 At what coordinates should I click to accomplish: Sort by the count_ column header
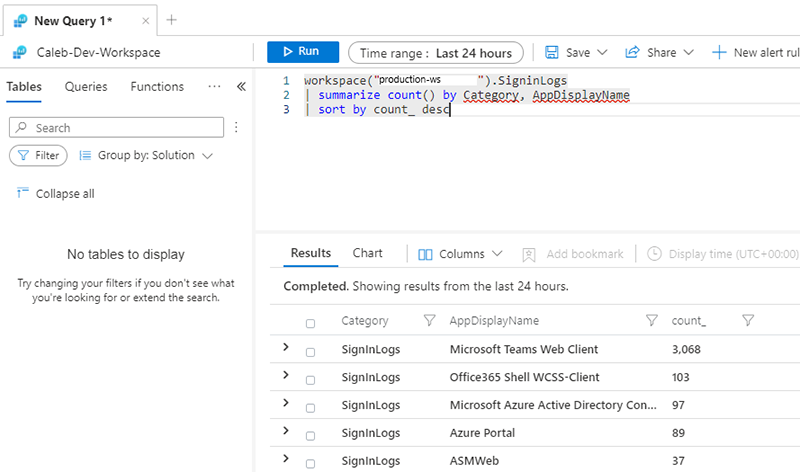tap(689, 320)
